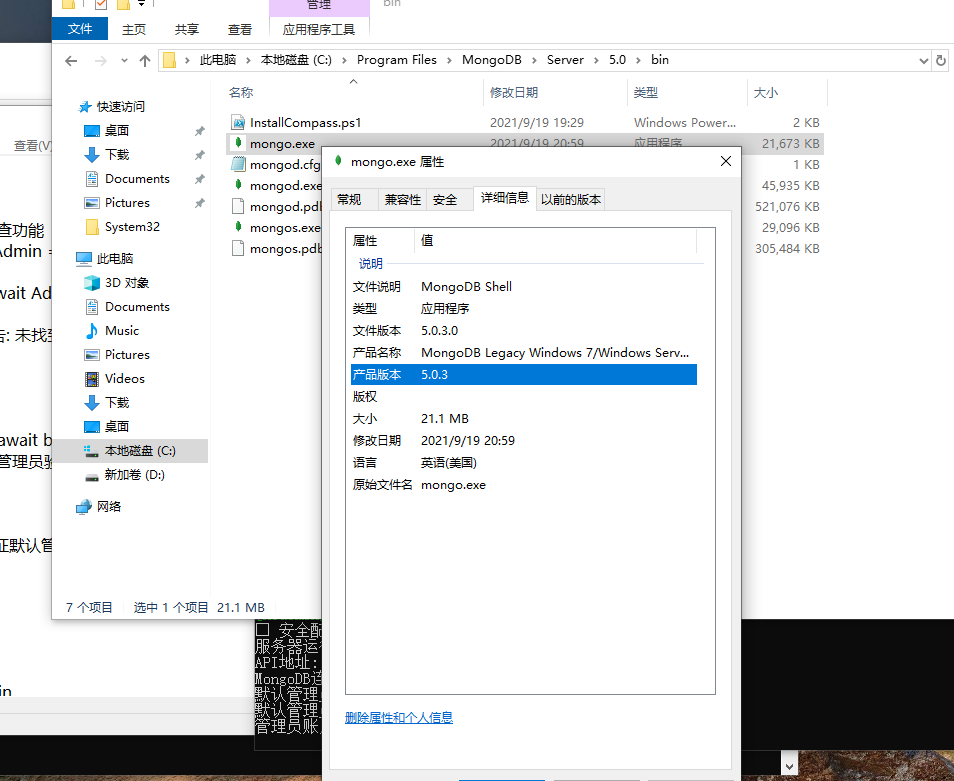Open pinned Pictures under quick access
954x781 pixels.
[127, 203]
